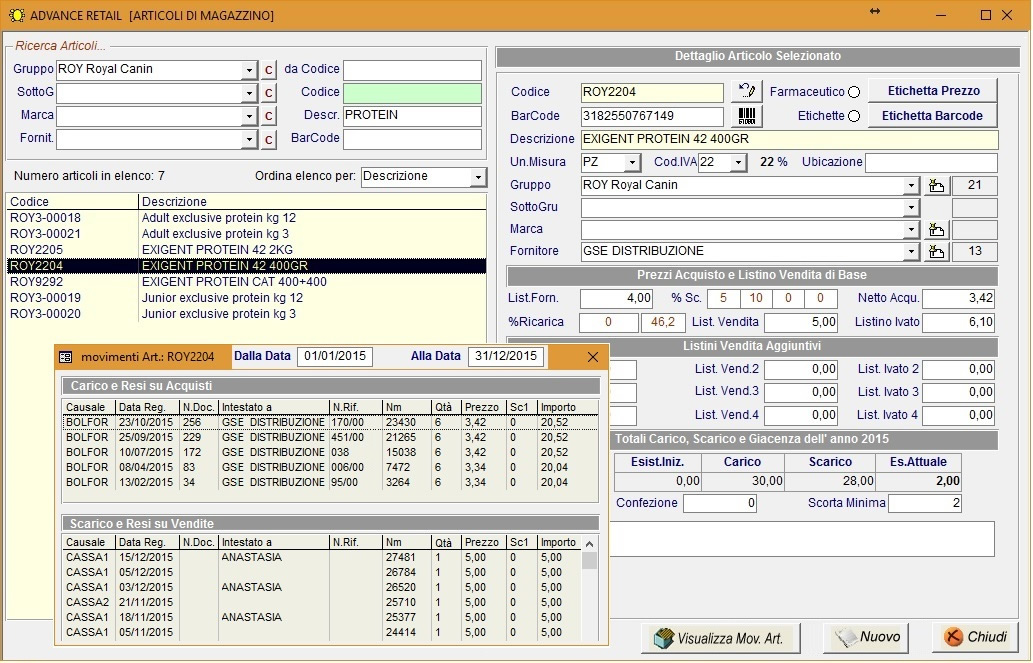Open the Ordina elenco per dropdown
Screen dimensions: 1033x663
478,177
